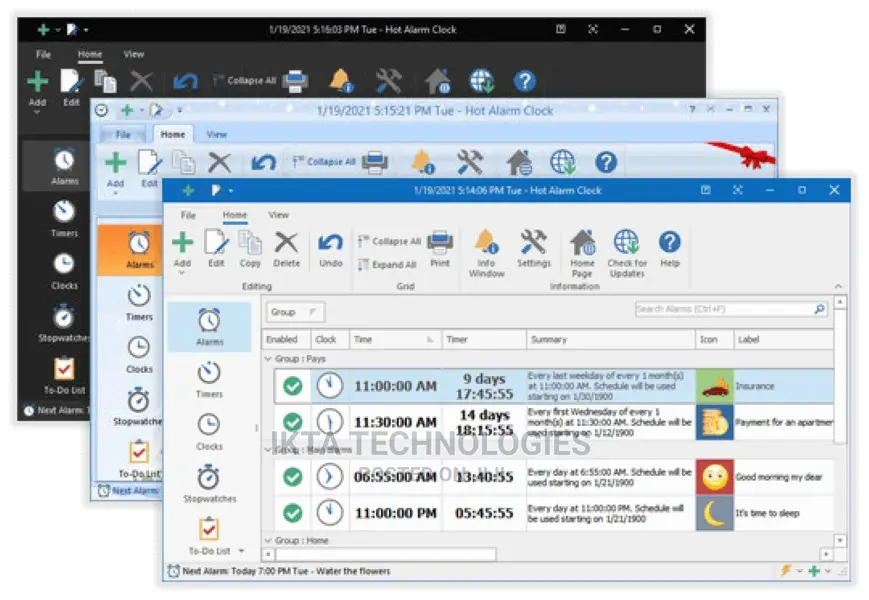This screenshot has width=869, height=600.
Task: Click the Insurance car icon thumbnail
Action: (x=714, y=386)
